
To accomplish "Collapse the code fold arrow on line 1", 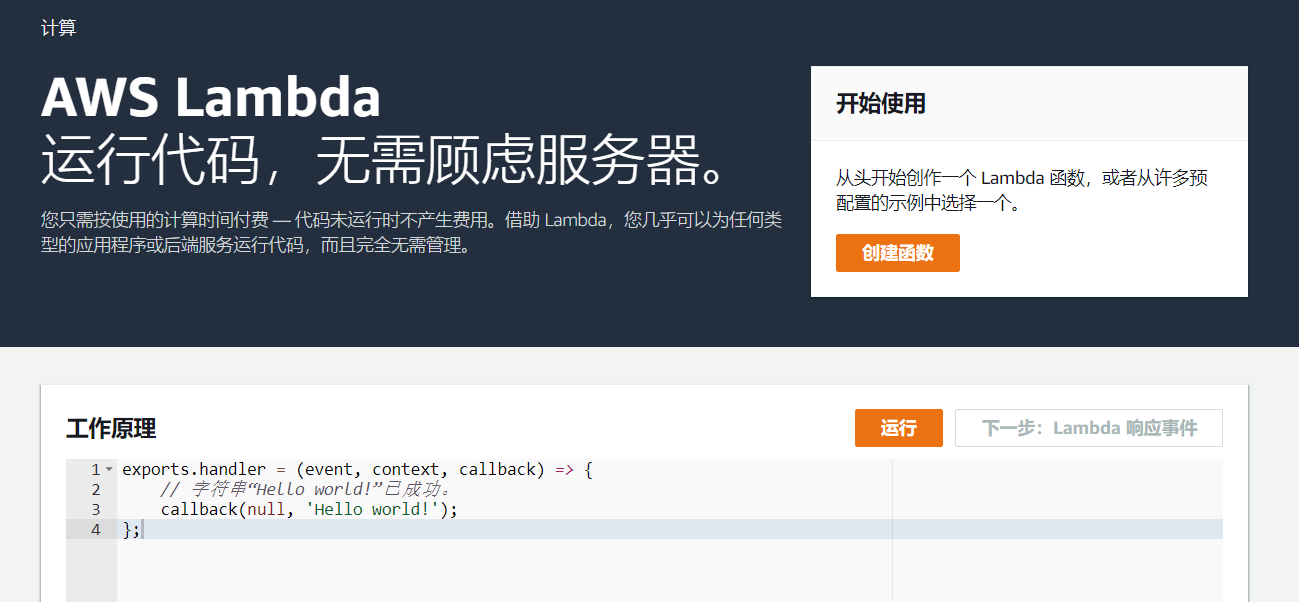I will (x=109, y=469).
